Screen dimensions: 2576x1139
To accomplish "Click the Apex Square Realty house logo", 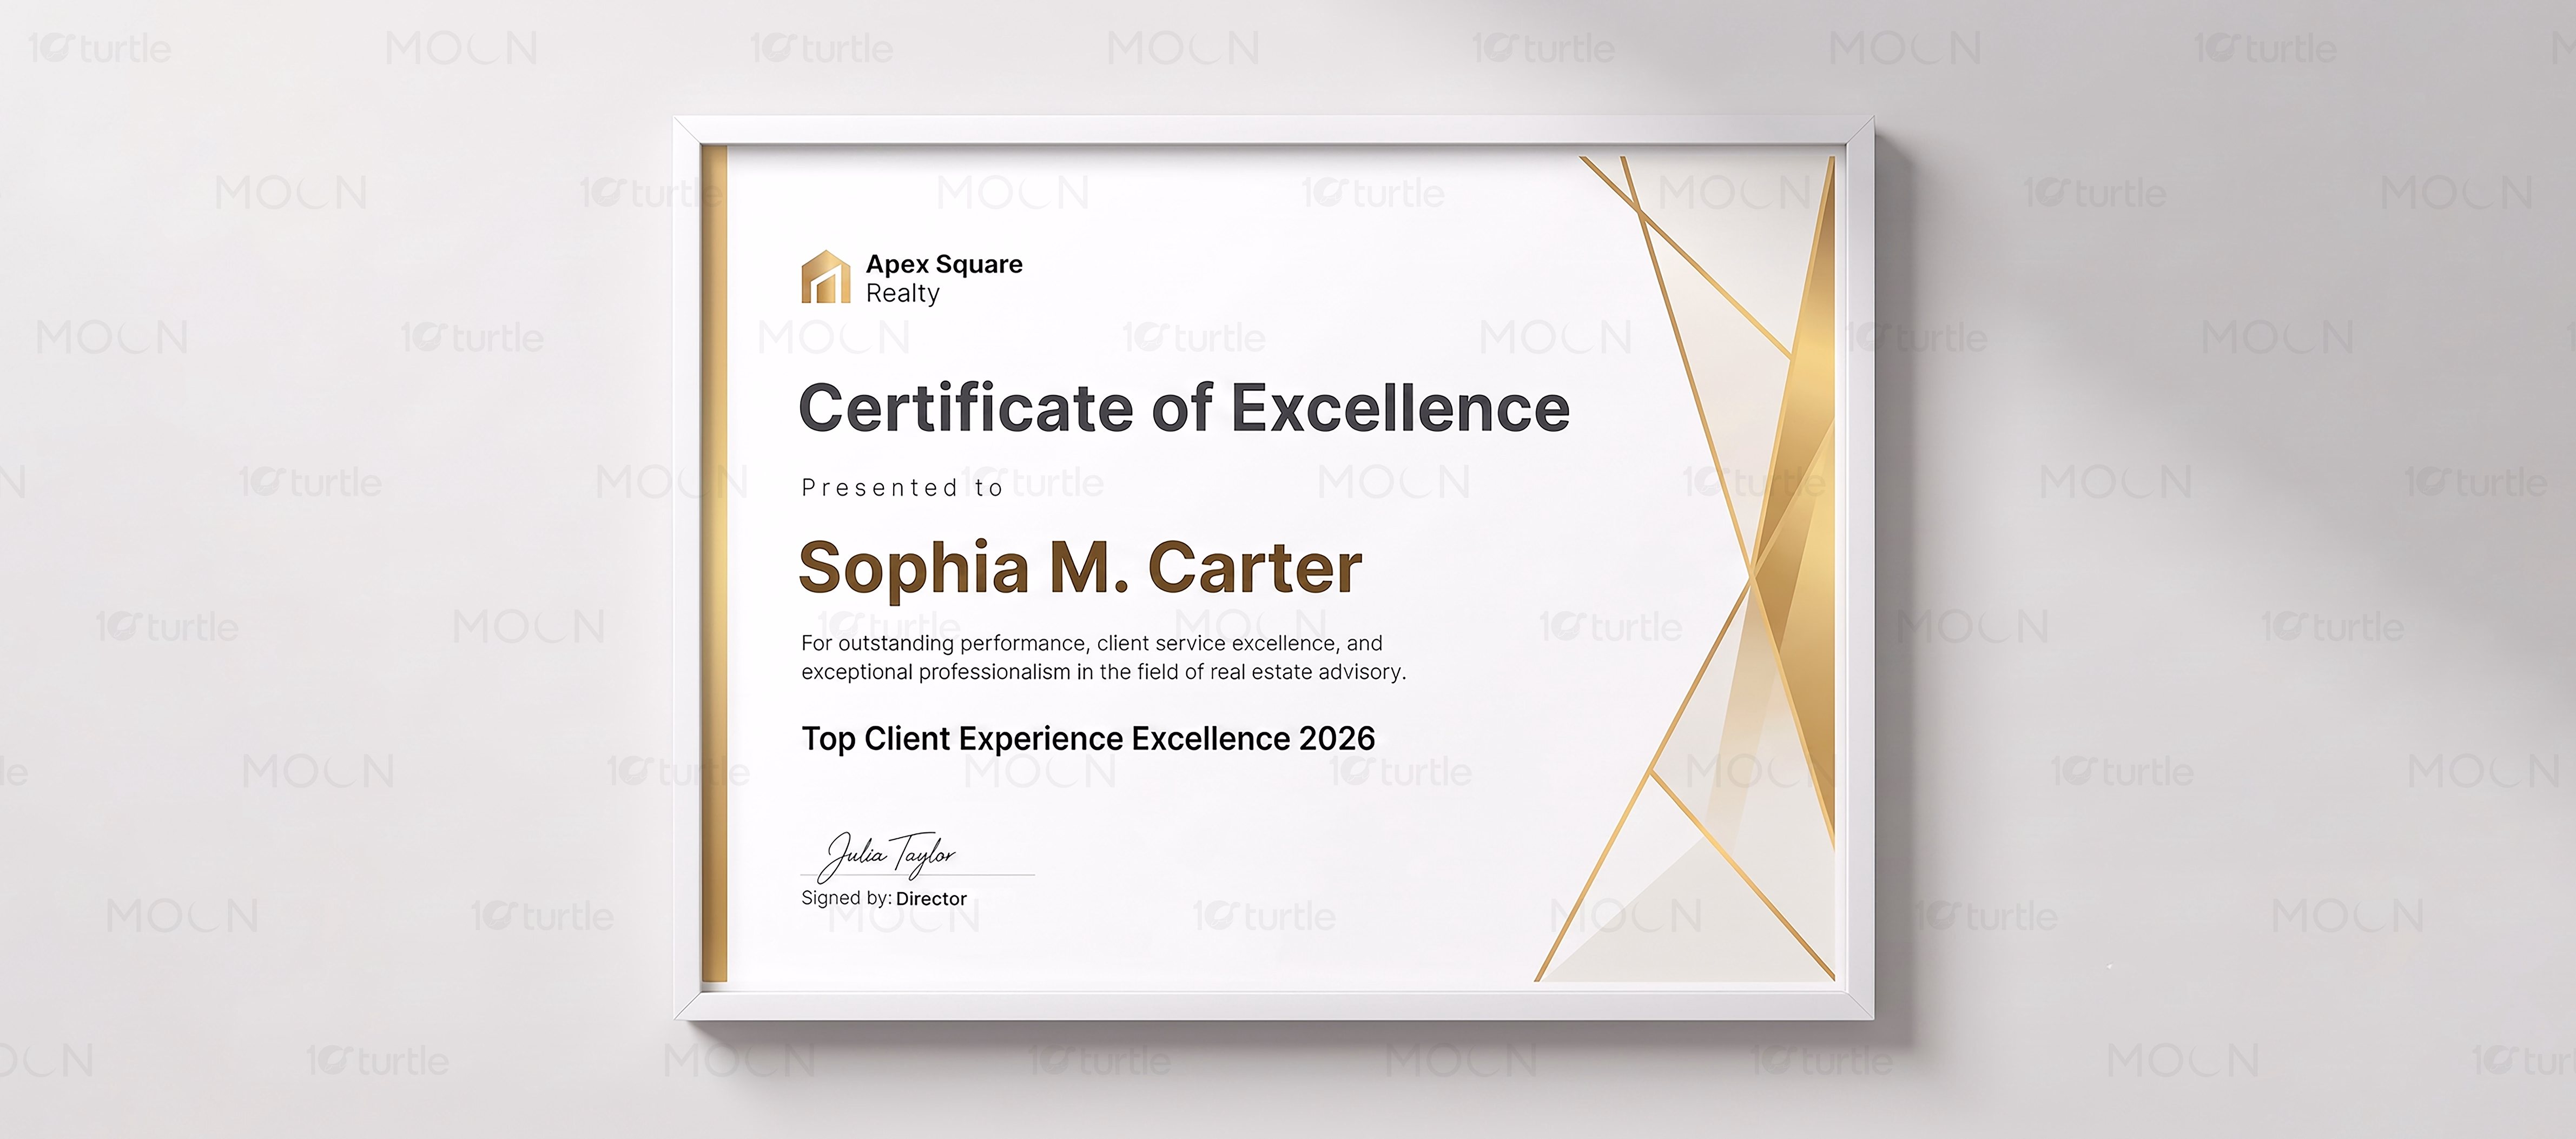I will [826, 277].
